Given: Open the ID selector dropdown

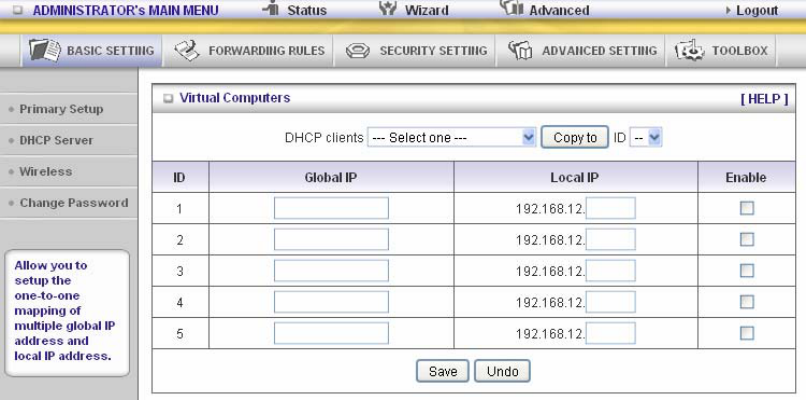Looking at the screenshot, I should (x=646, y=137).
